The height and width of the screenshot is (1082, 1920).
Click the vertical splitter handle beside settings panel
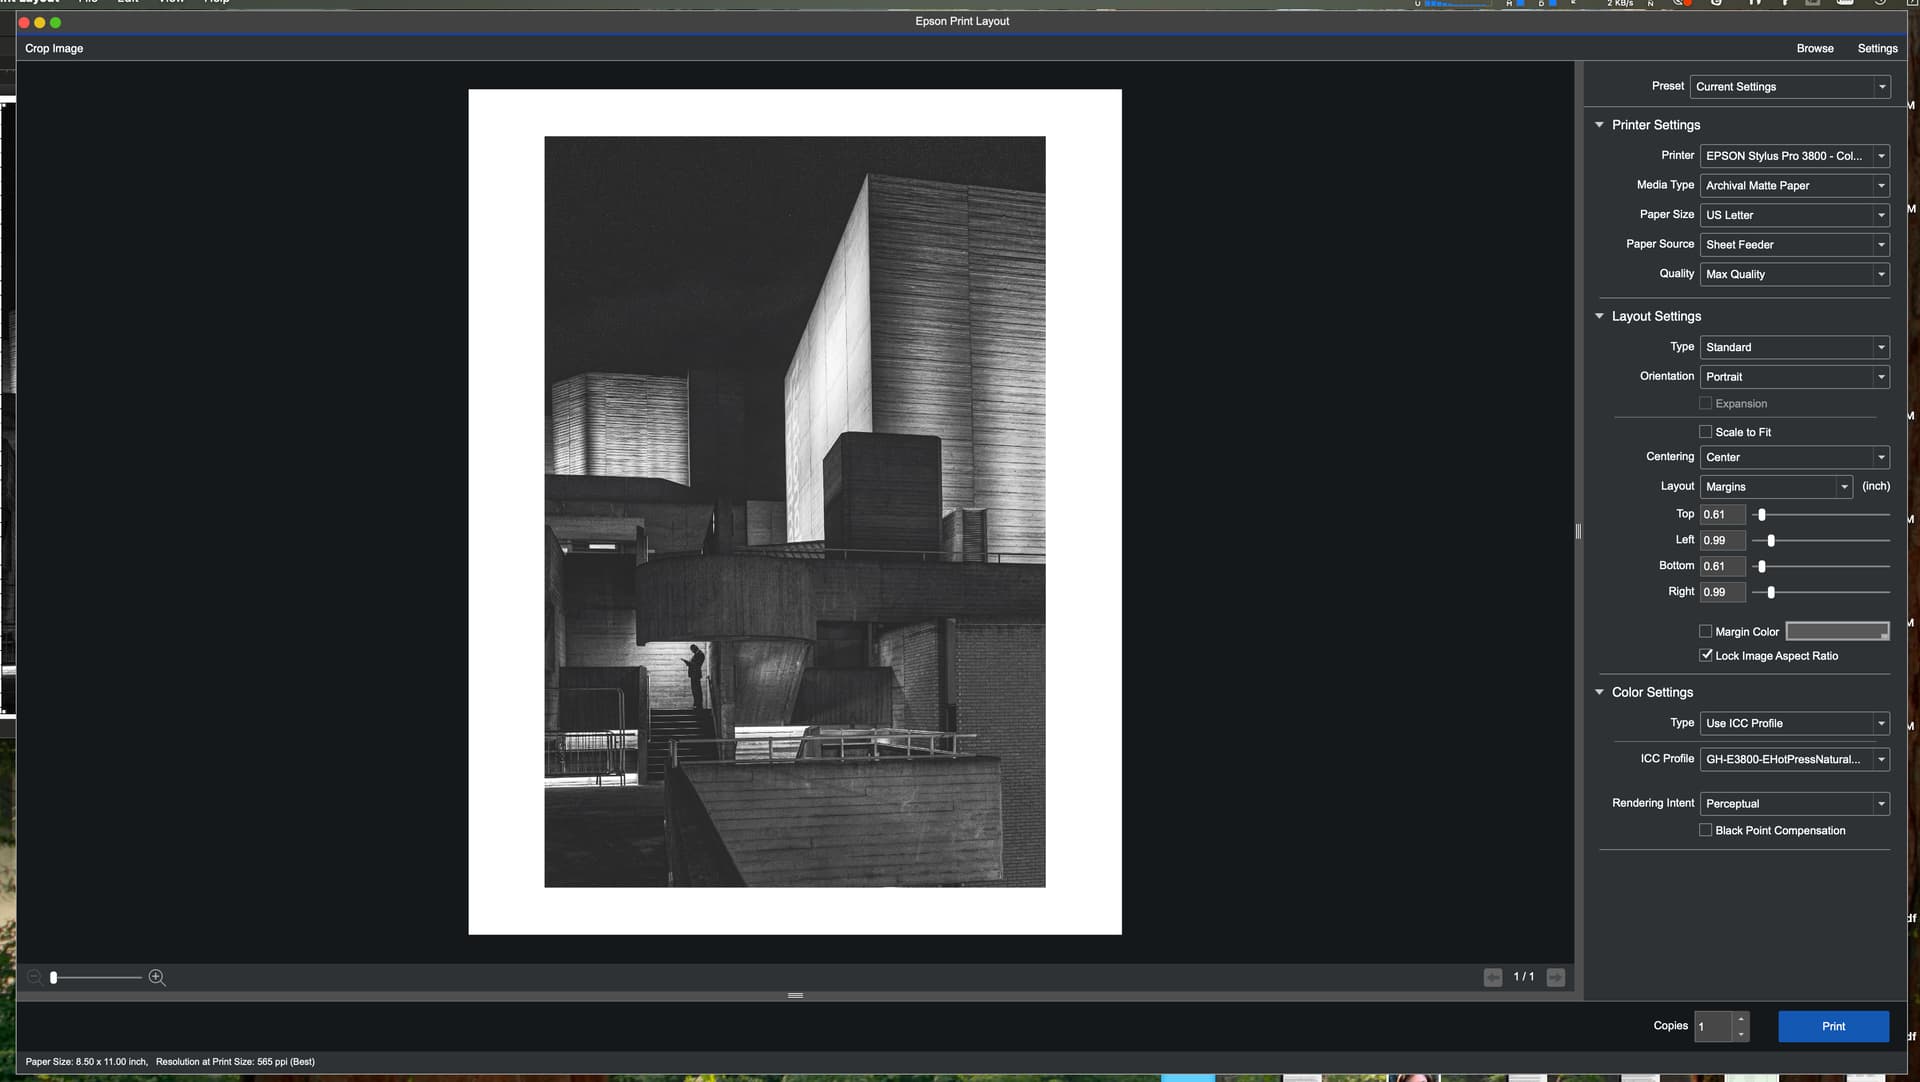[x=1578, y=531]
